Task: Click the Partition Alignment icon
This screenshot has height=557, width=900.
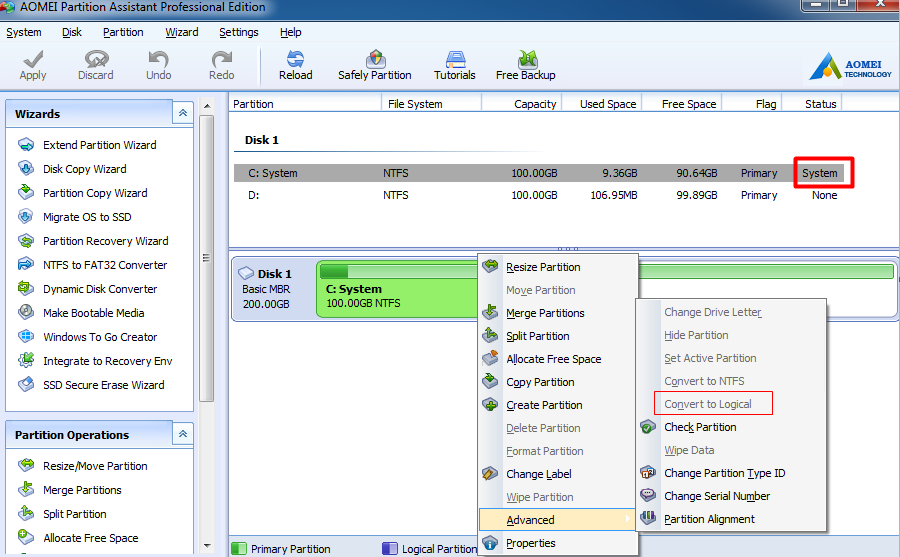Action: (x=648, y=518)
